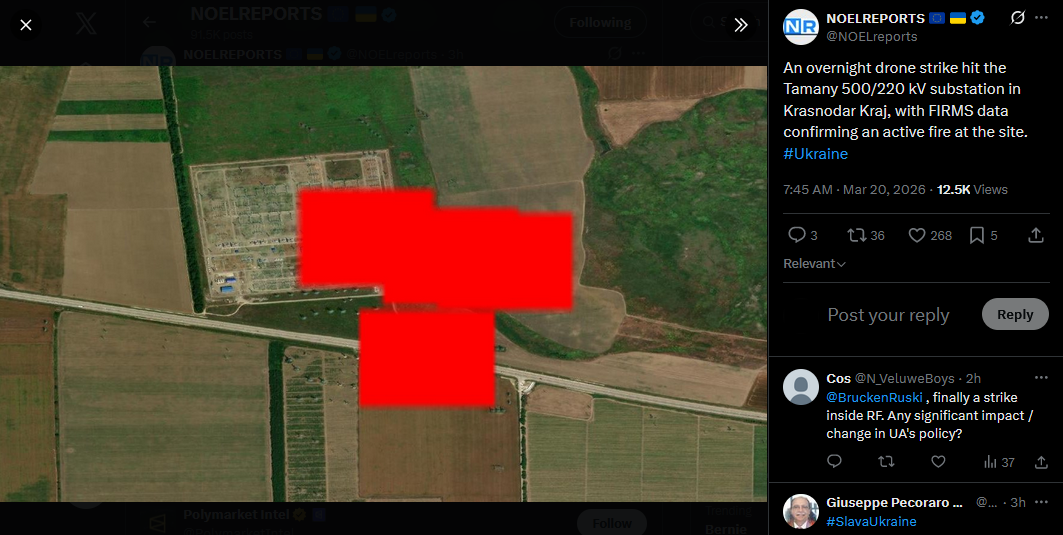
Task: Like the NOELREPORTS post
Action: [930, 235]
